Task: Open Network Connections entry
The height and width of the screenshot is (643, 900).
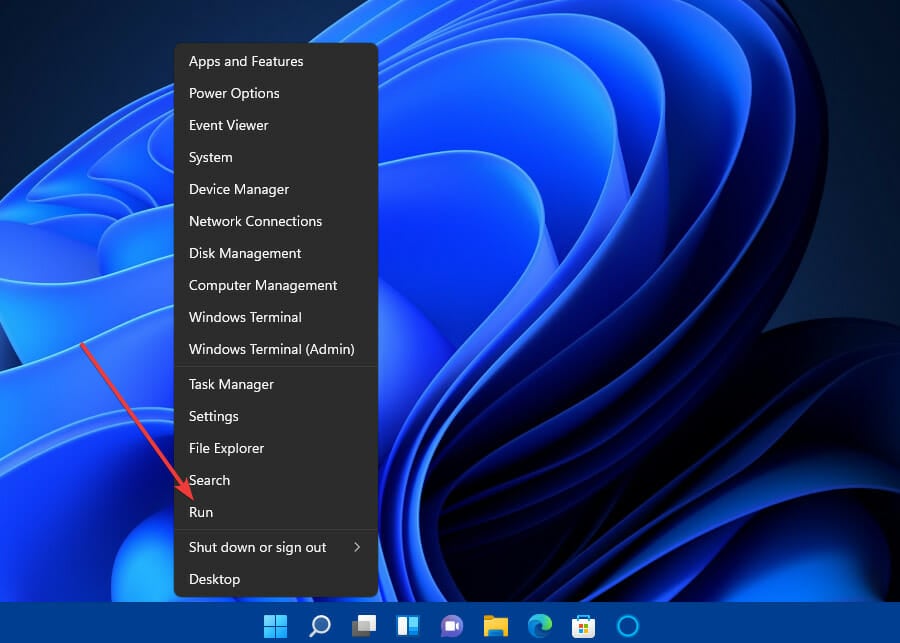Action: click(255, 221)
